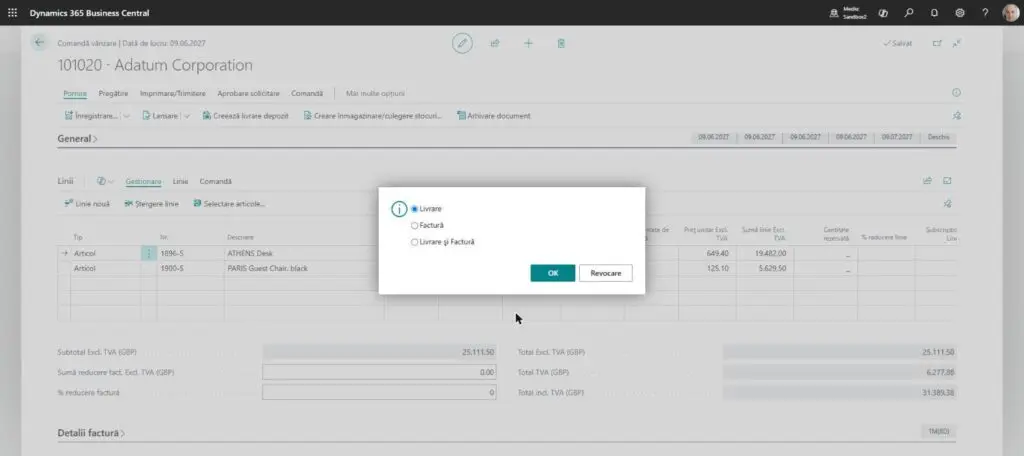Image resolution: width=1024 pixels, height=456 pixels.
Task: Click the % reducere factură input field
Action: point(379,393)
